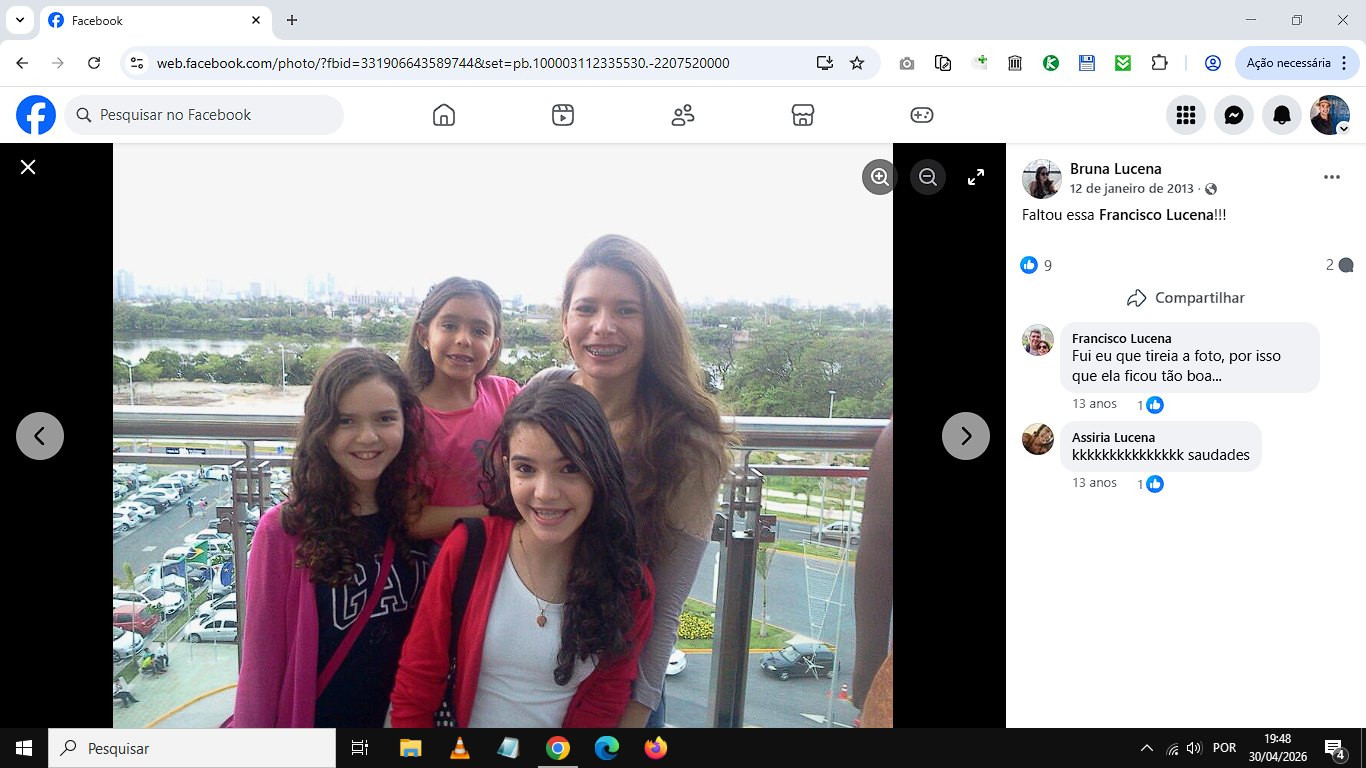The image size is (1366, 768).
Task: Open VLC from the taskbar
Action: pyautogui.click(x=460, y=748)
